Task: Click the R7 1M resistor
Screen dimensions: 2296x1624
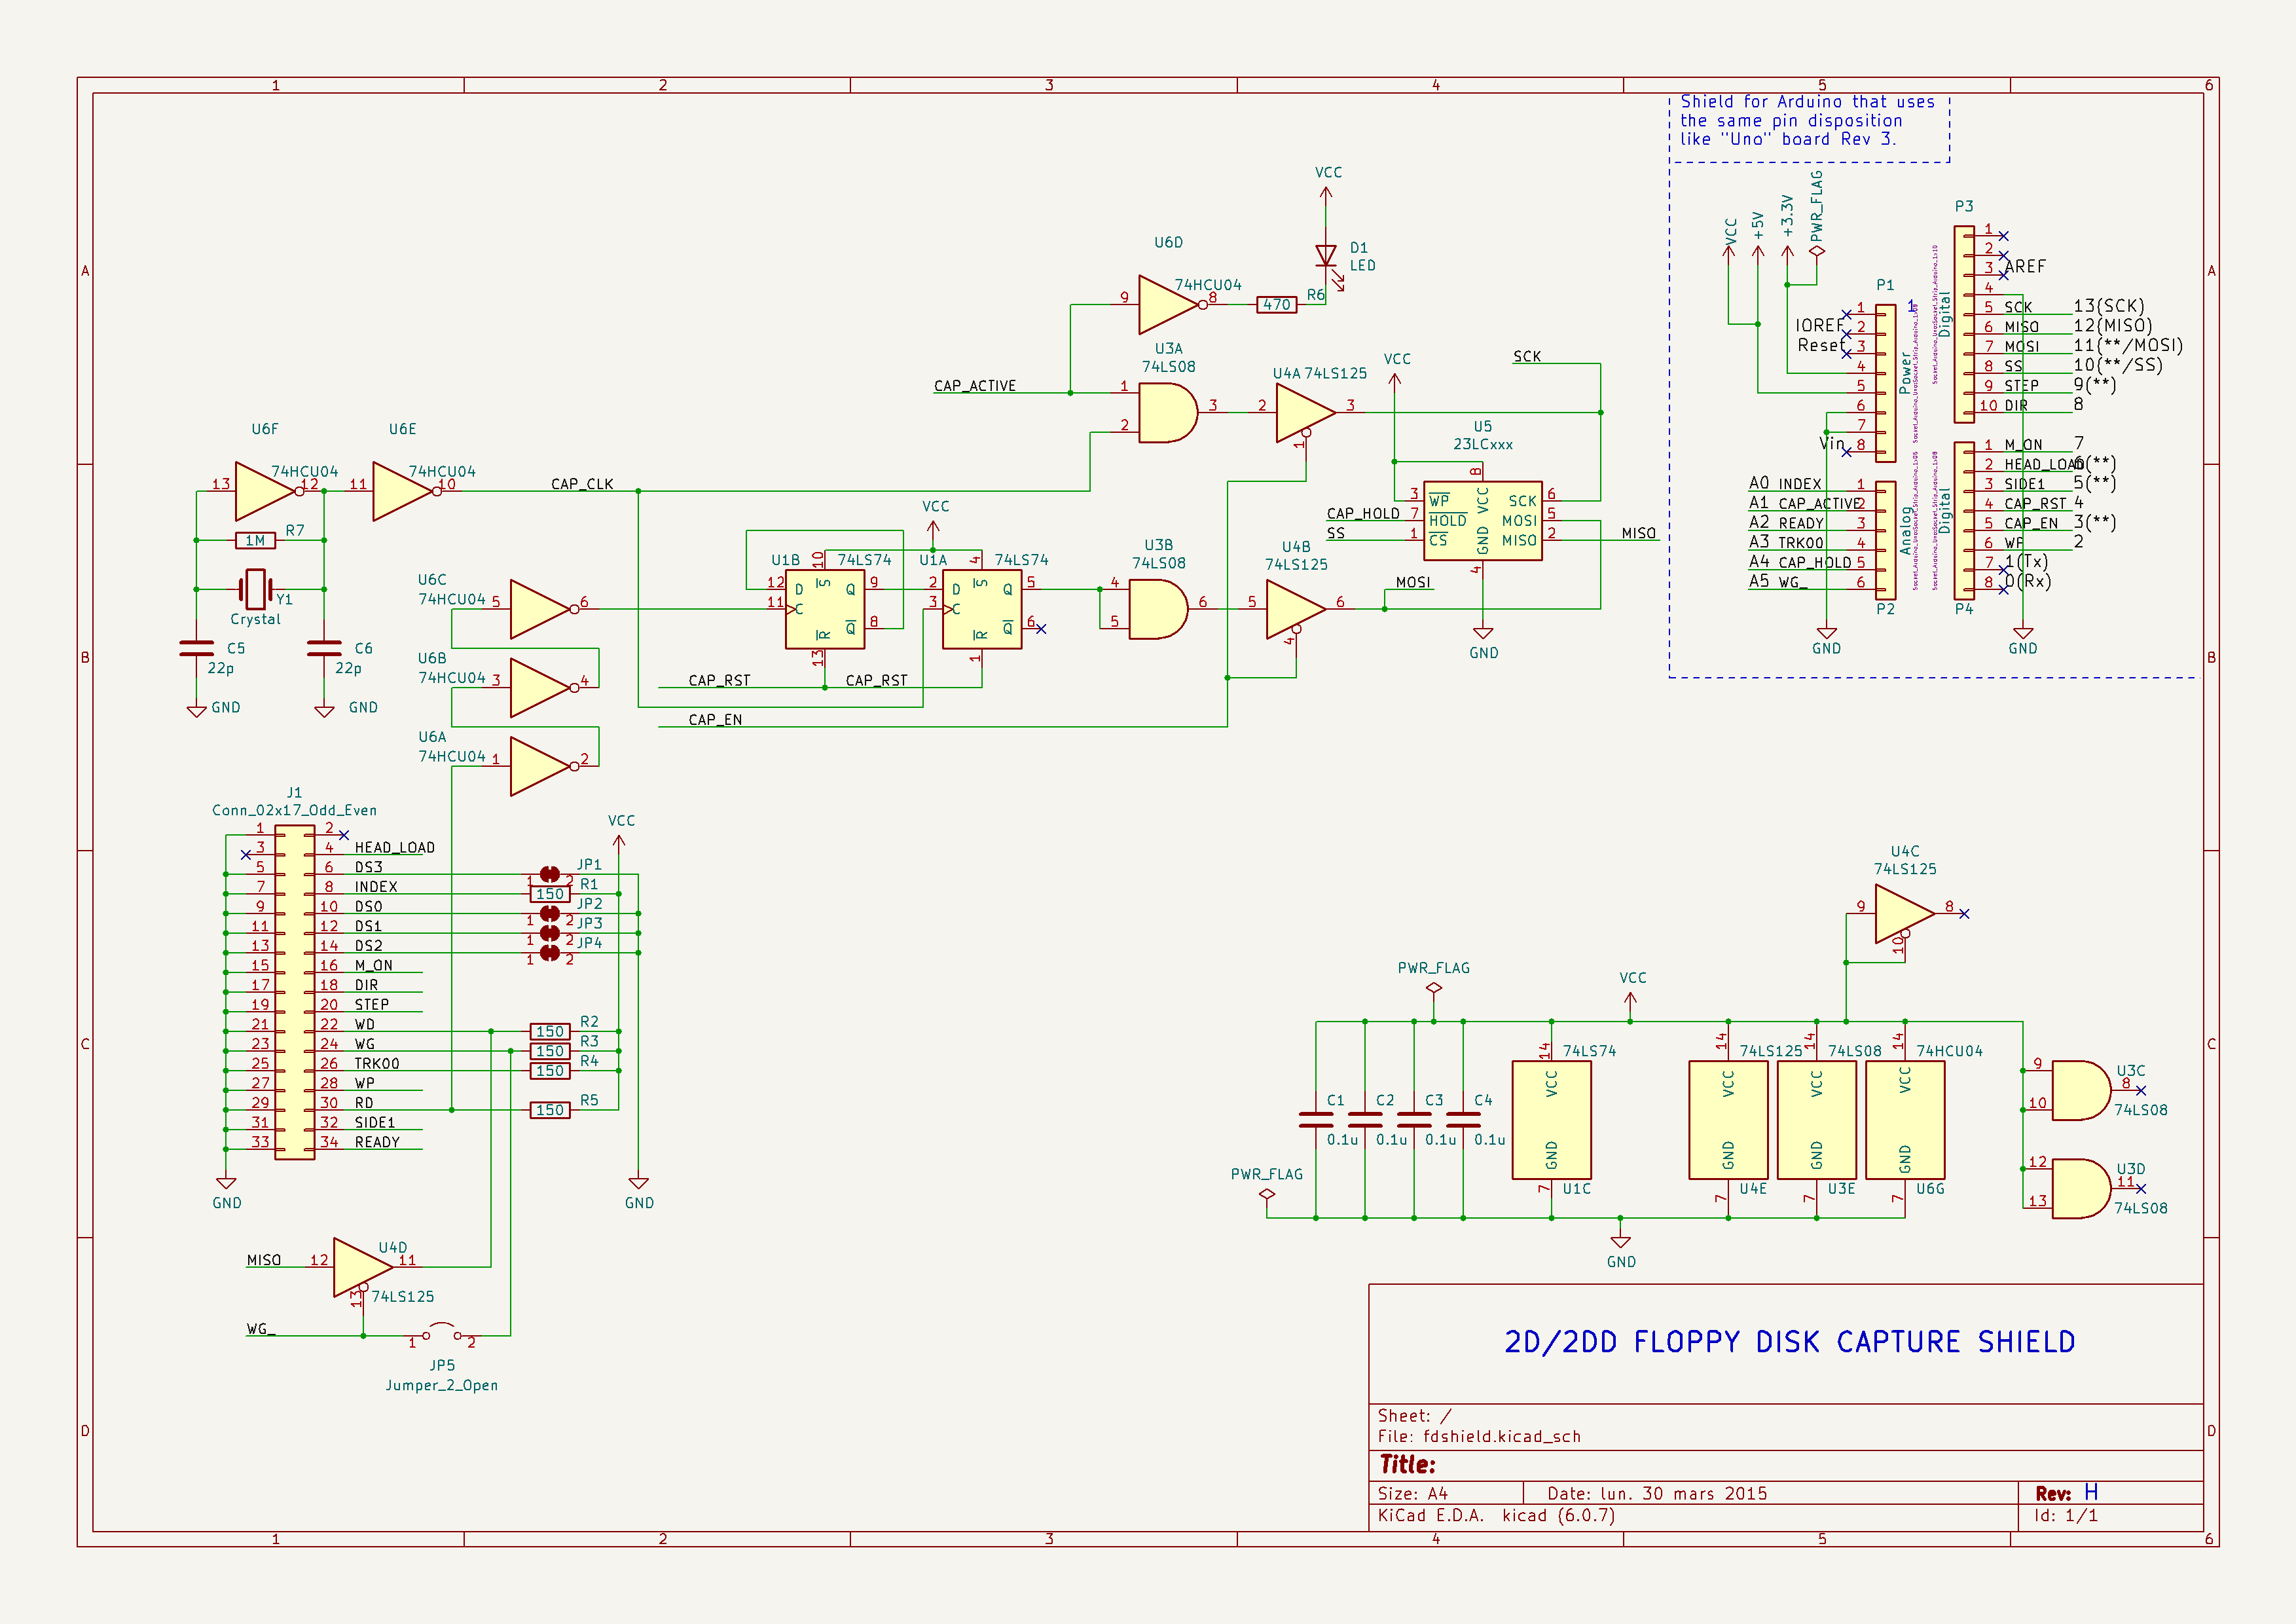Action: pyautogui.click(x=255, y=540)
